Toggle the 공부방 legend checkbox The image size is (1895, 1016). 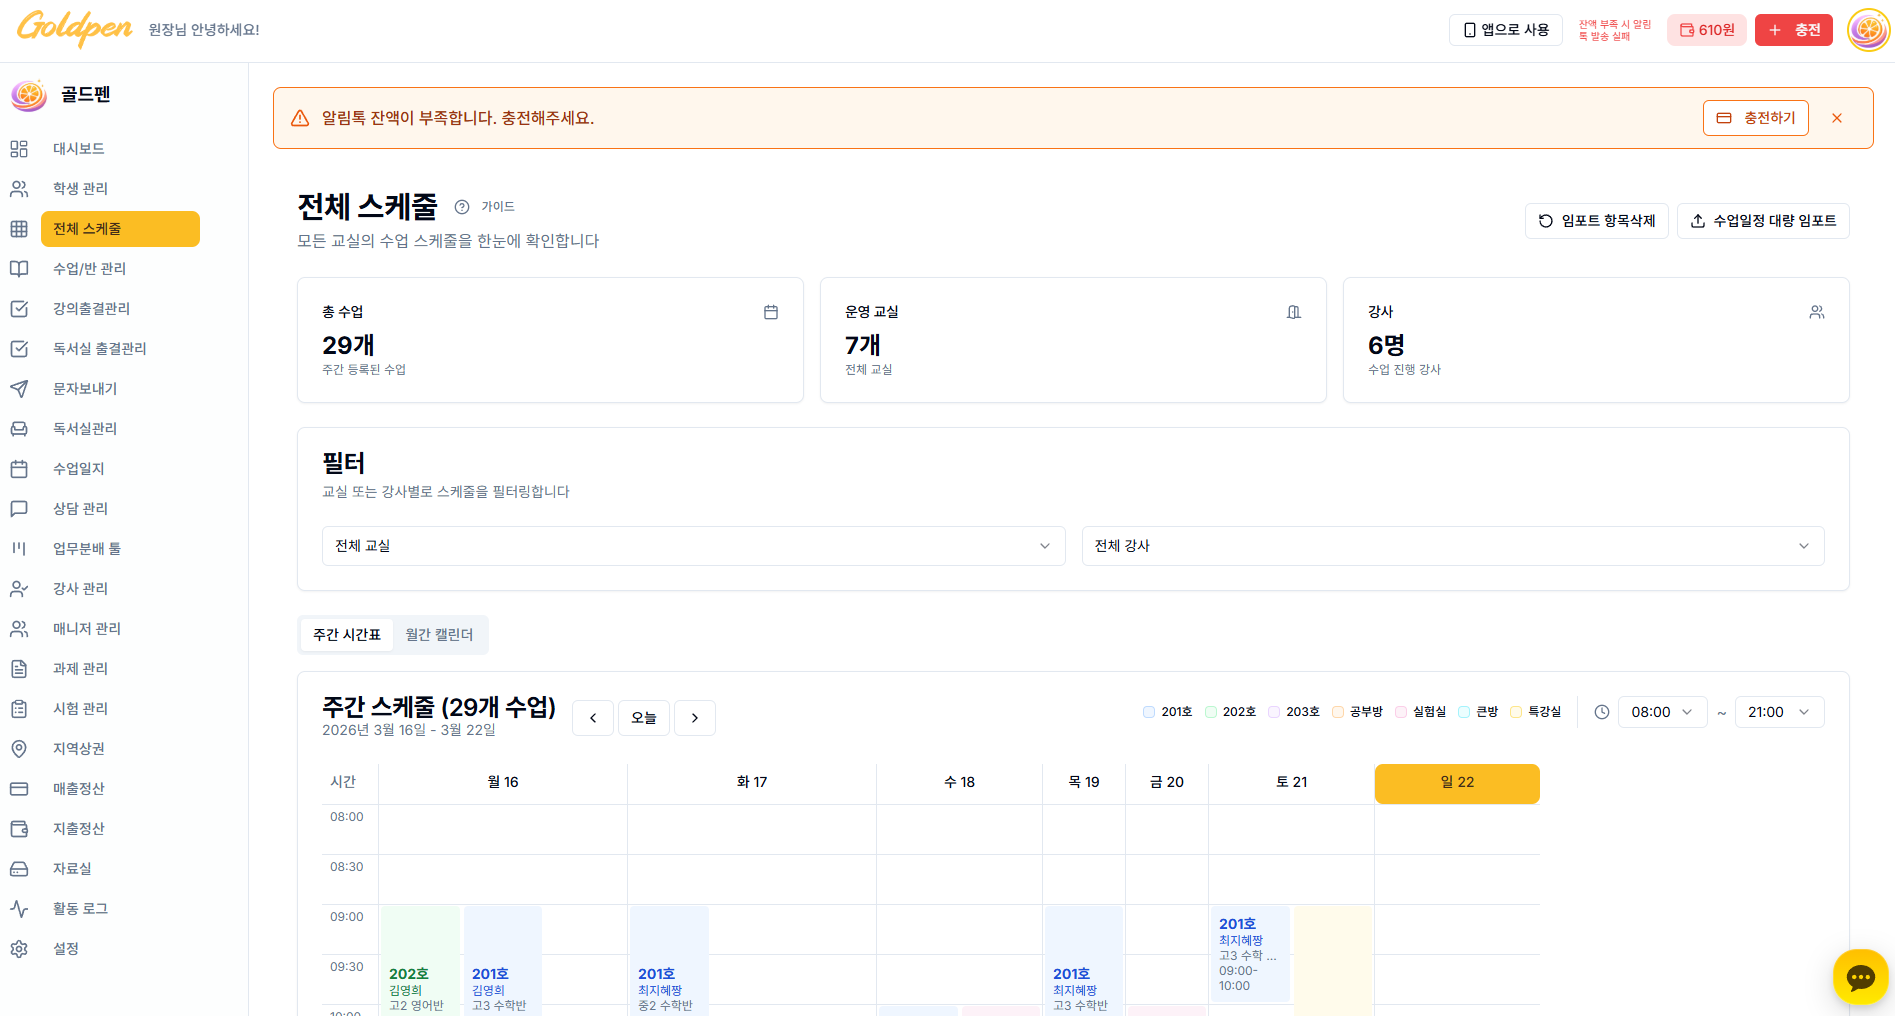[x=1337, y=711]
